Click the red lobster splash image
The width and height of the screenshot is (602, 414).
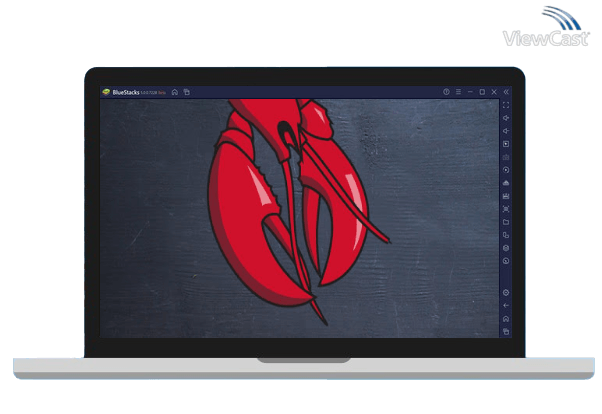(x=299, y=211)
